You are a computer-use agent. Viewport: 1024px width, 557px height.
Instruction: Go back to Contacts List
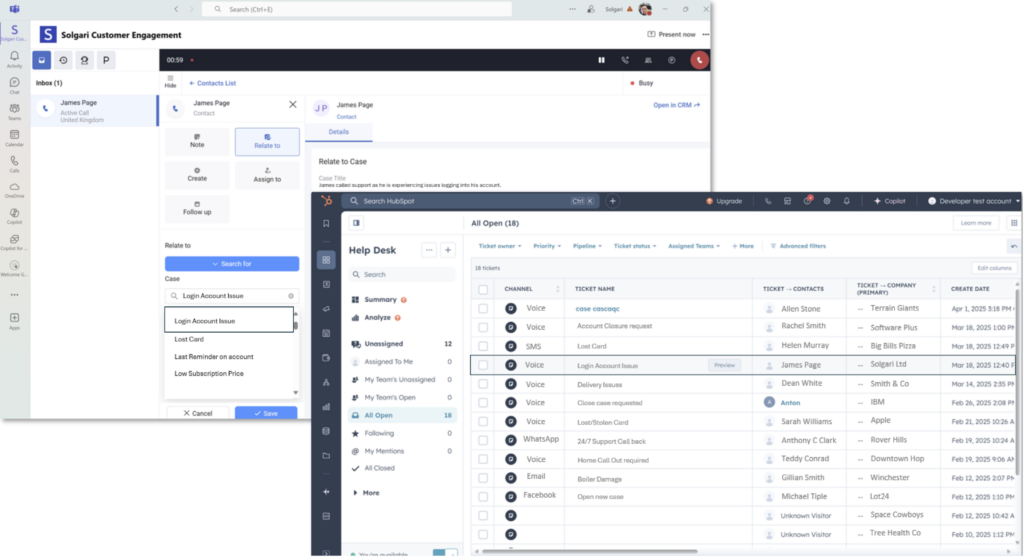point(212,83)
